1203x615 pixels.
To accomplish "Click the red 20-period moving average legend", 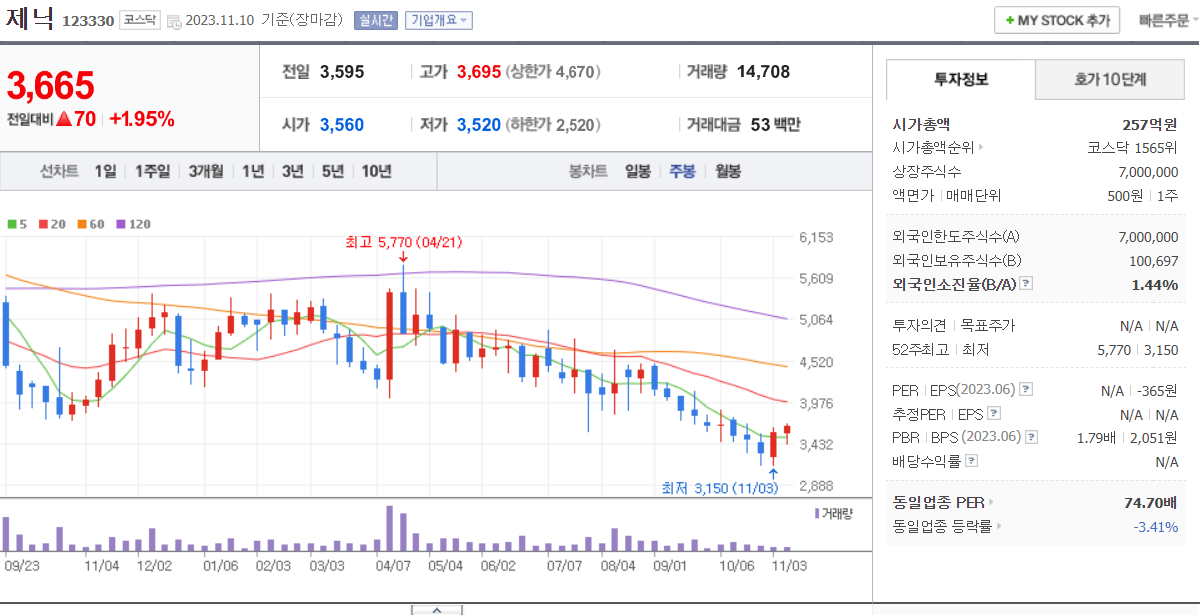I will [51, 224].
